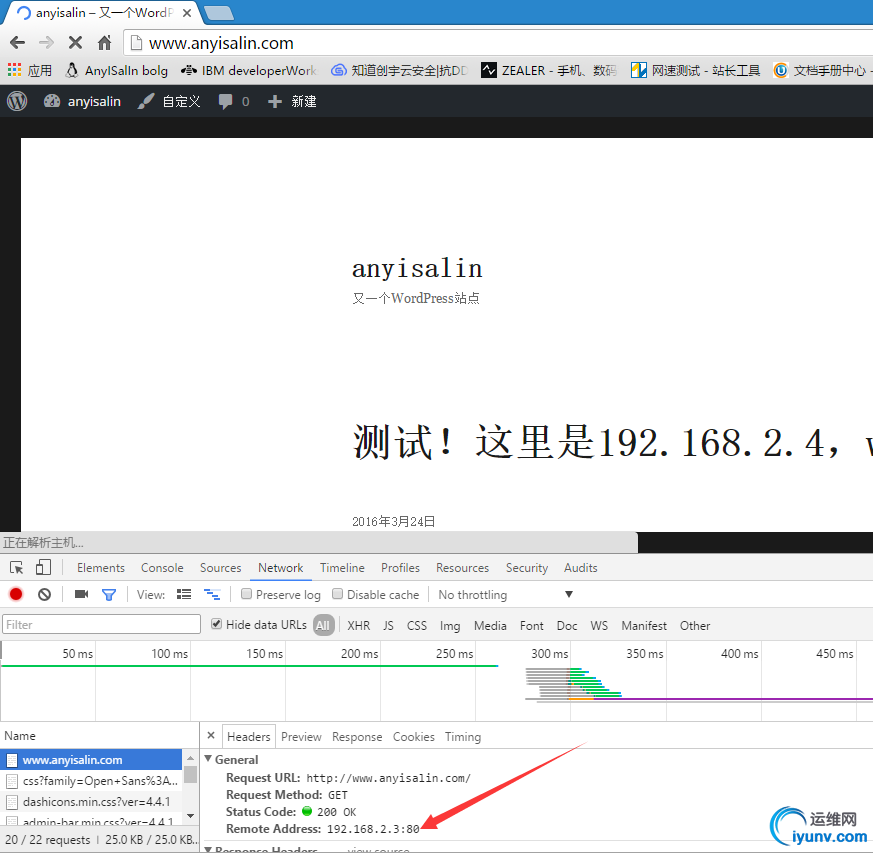Click the Filter text input field
This screenshot has width=873, height=853.
(101, 624)
